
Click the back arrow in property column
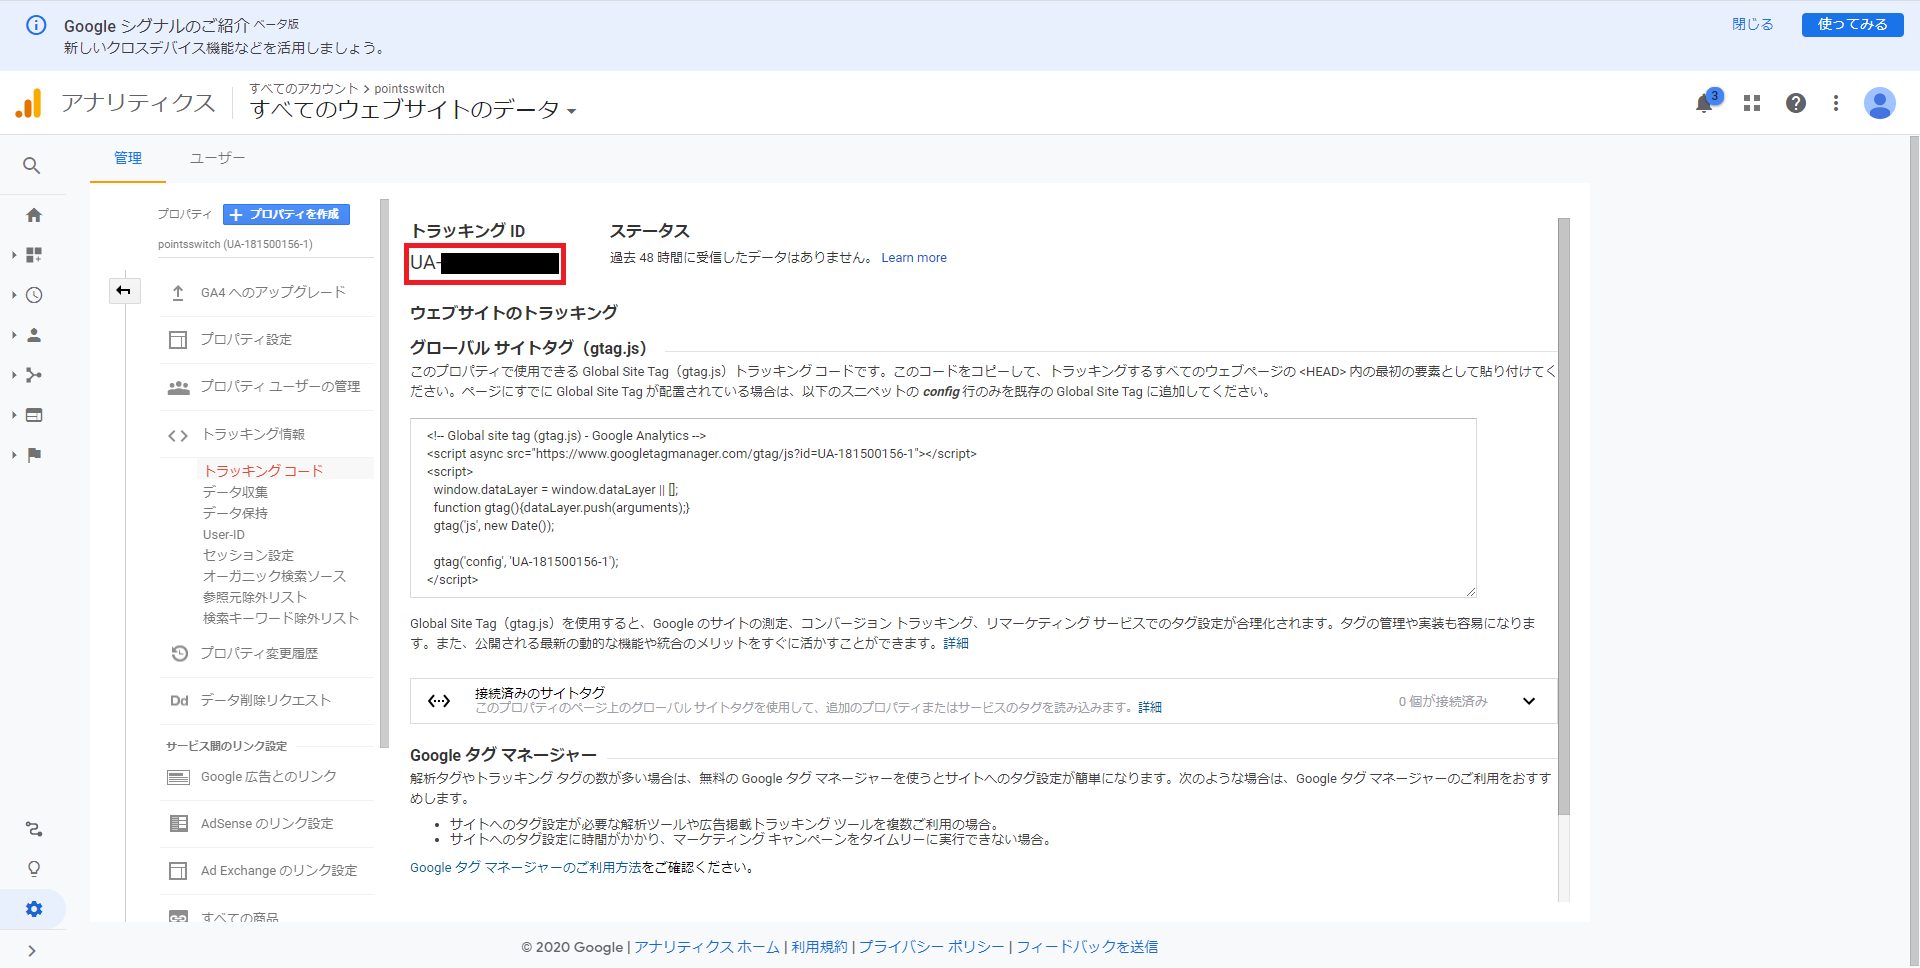tap(124, 291)
